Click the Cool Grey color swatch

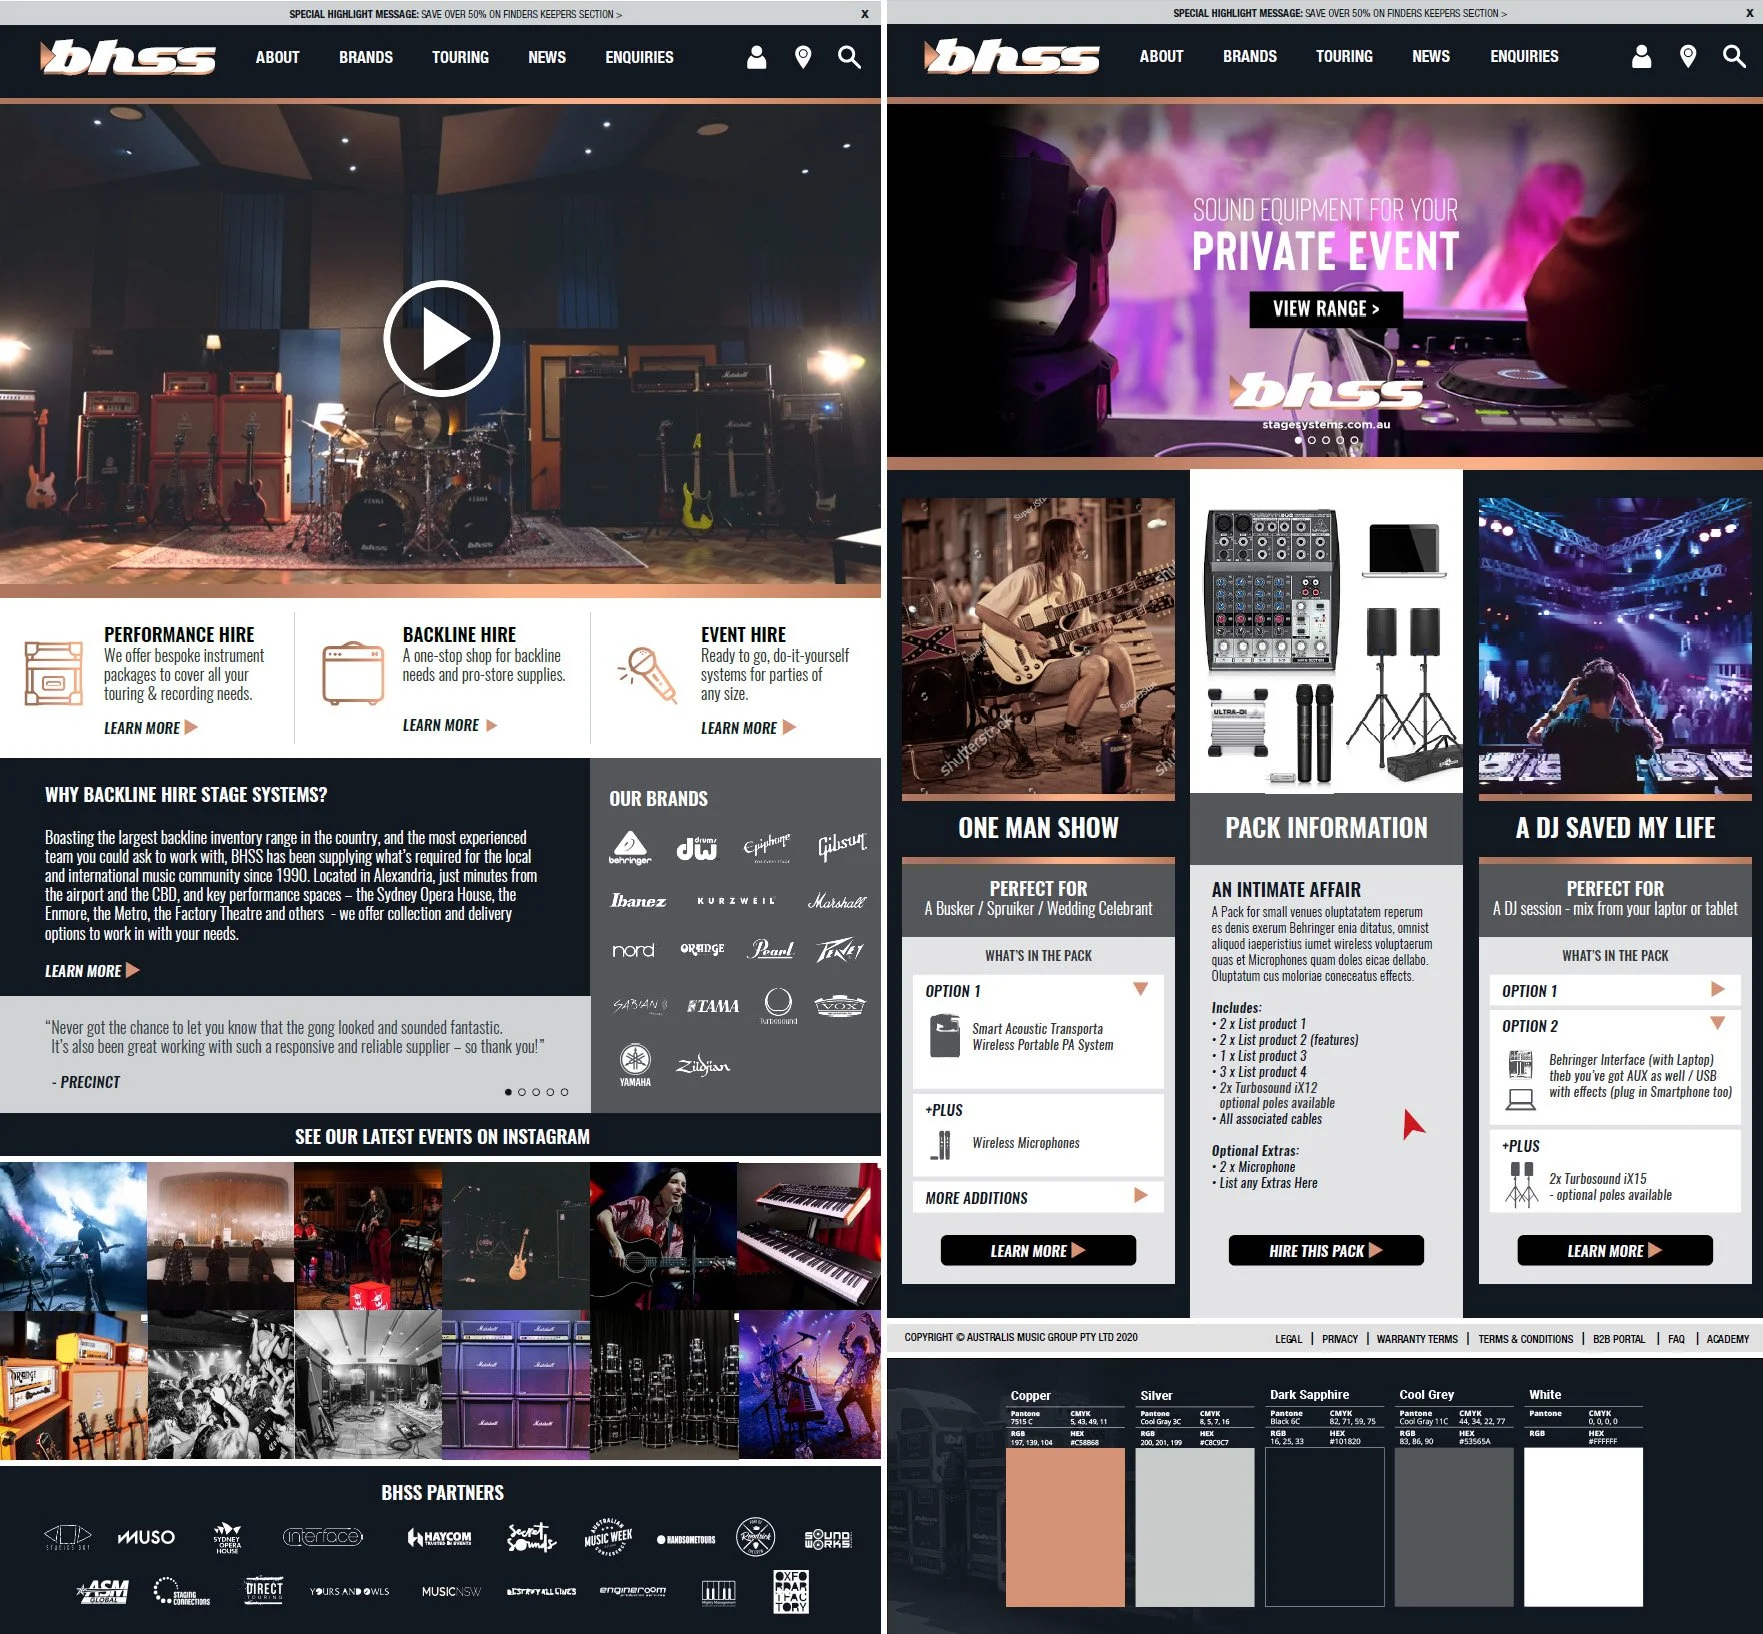tap(1454, 1527)
